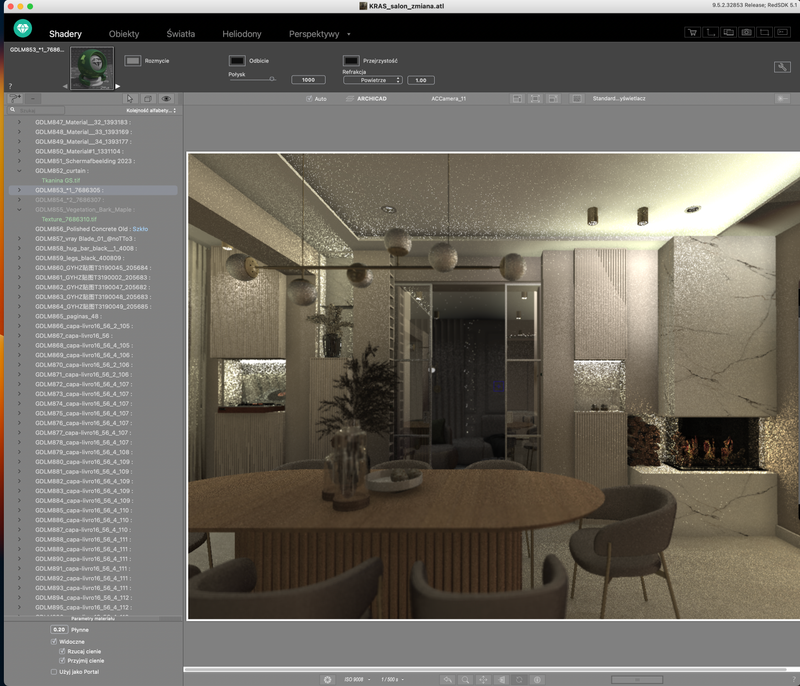Open the Powietrze refraction dropdown
The width and height of the screenshot is (800, 686).
tap(371, 79)
